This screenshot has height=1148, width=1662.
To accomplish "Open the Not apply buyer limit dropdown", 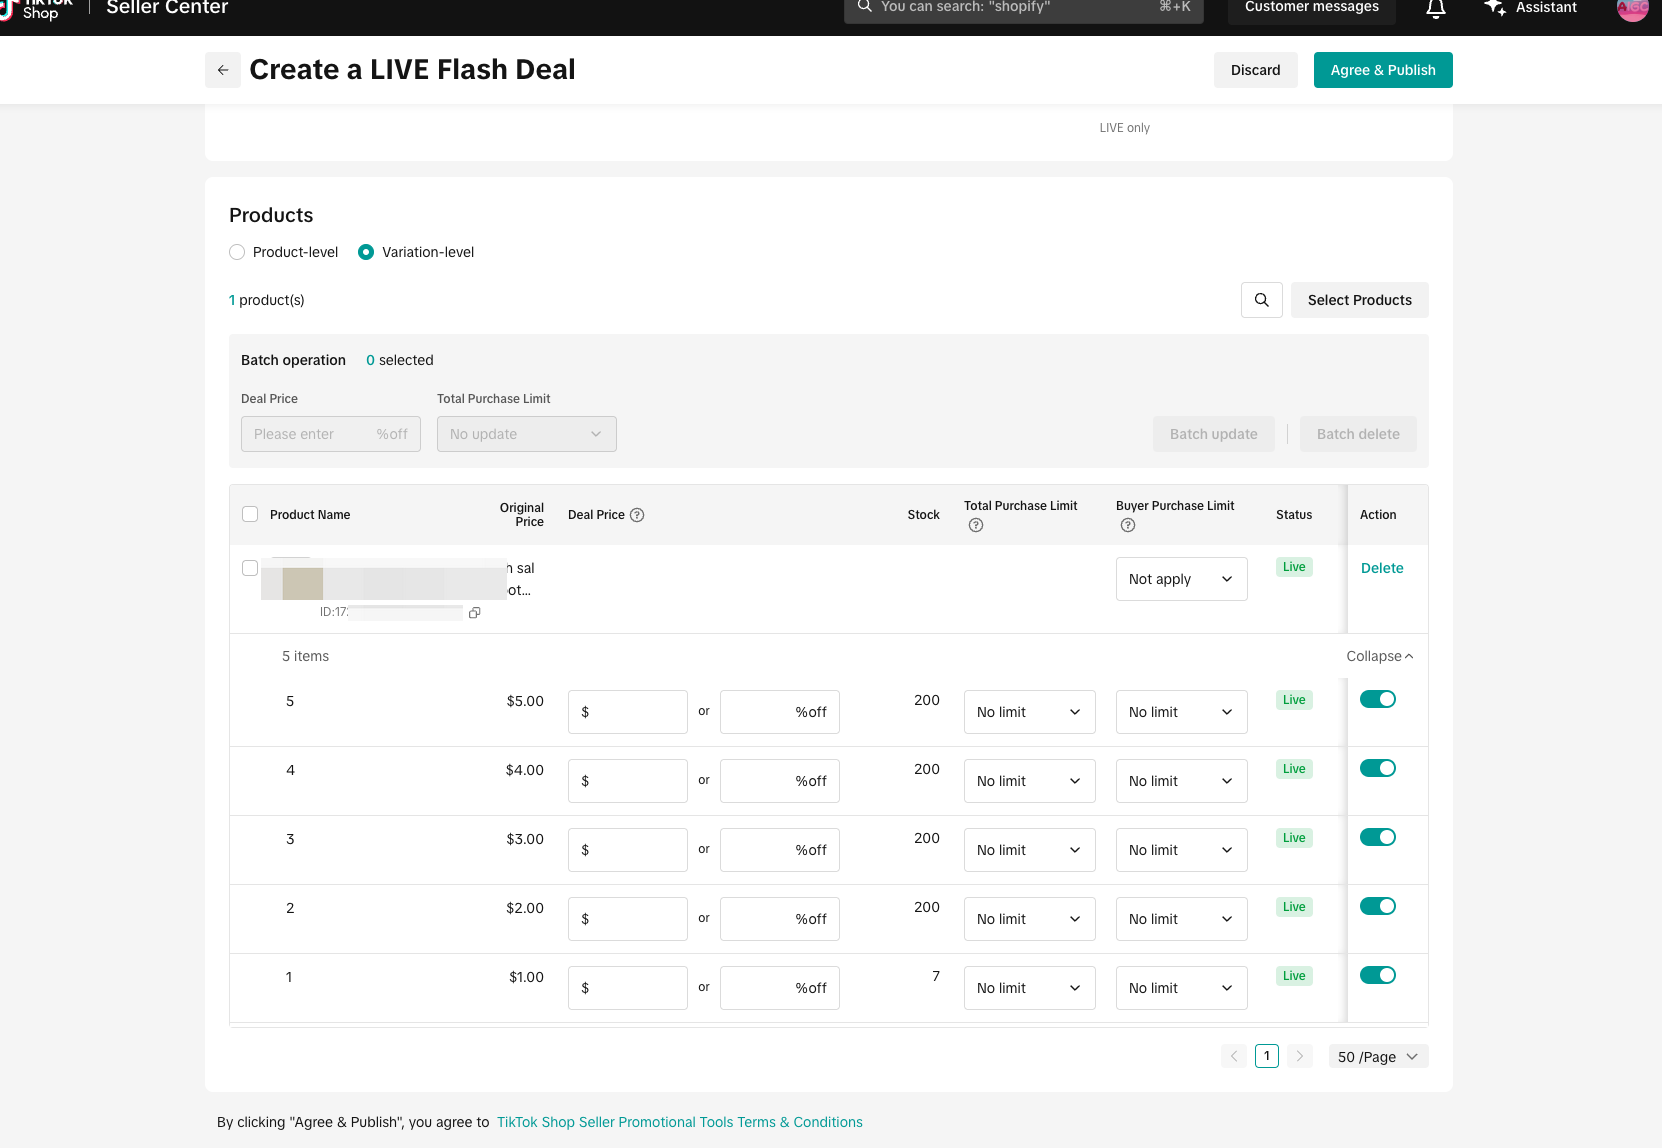I will (x=1181, y=579).
